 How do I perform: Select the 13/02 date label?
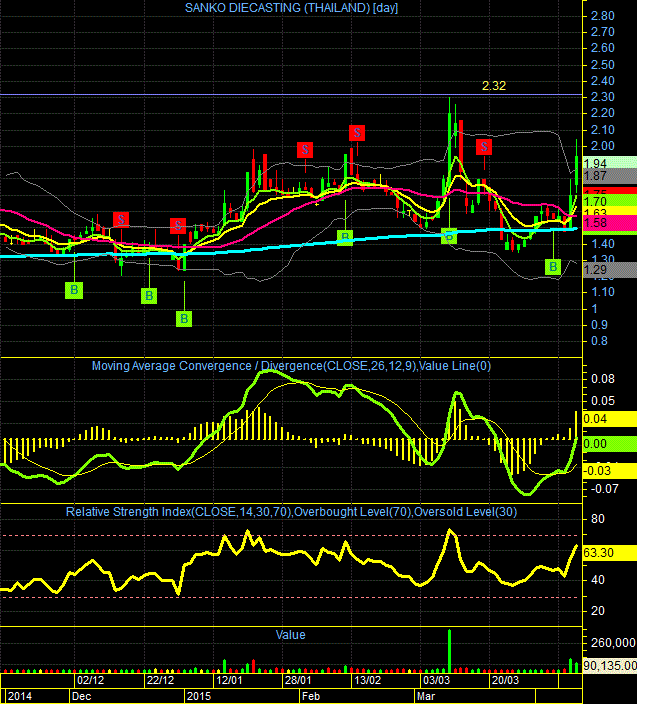click(x=367, y=680)
